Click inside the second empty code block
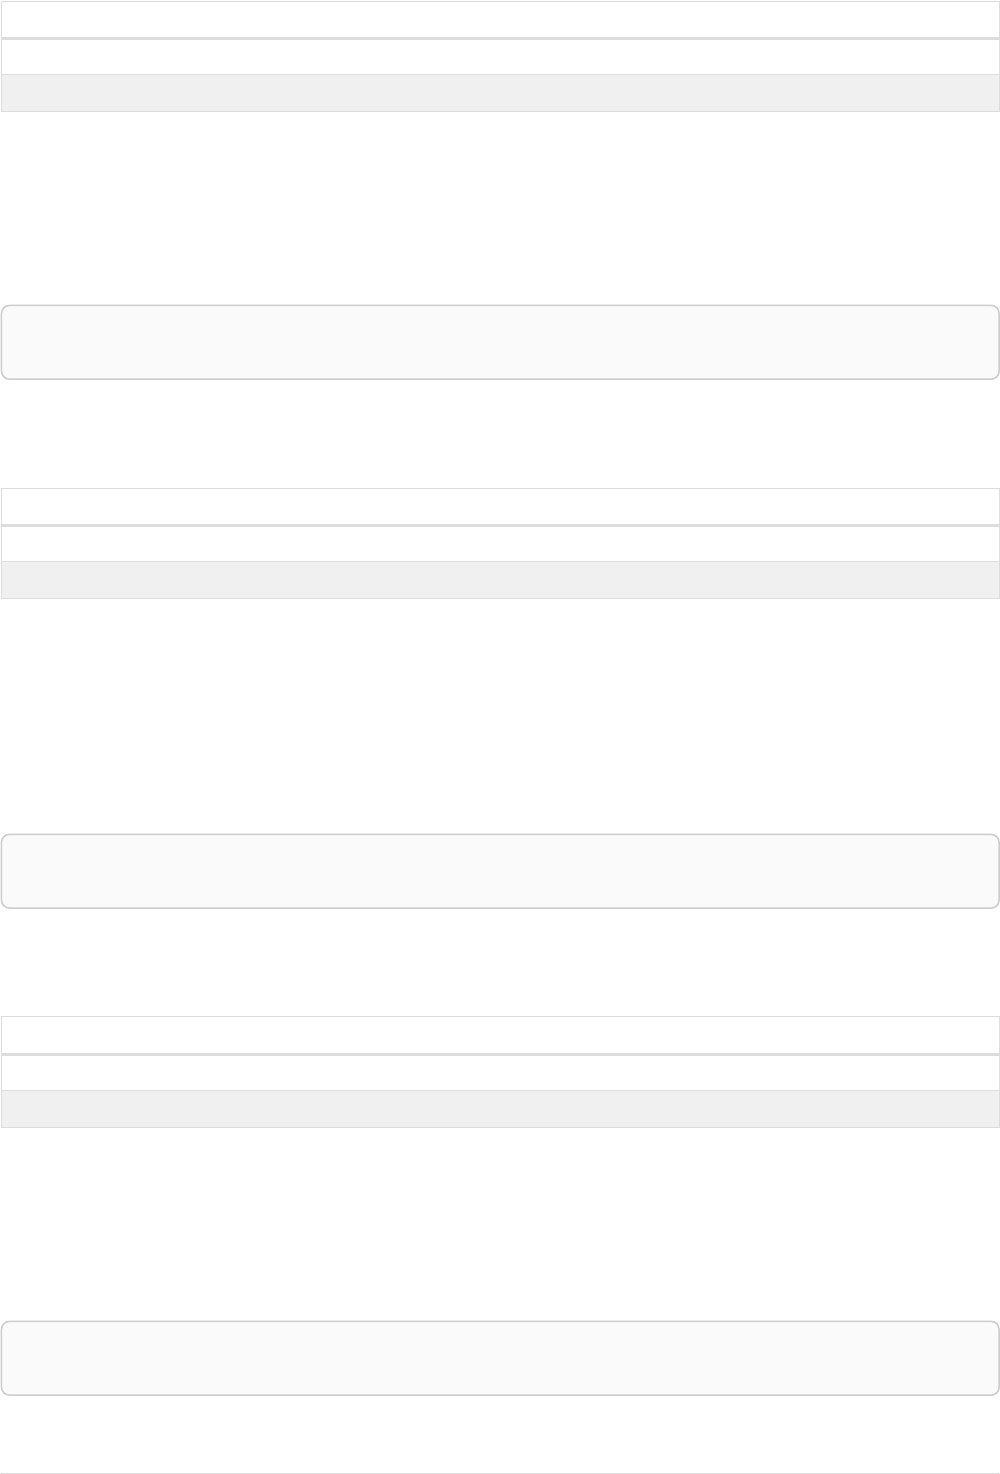The width and height of the screenshot is (1000, 1474). pos(500,871)
